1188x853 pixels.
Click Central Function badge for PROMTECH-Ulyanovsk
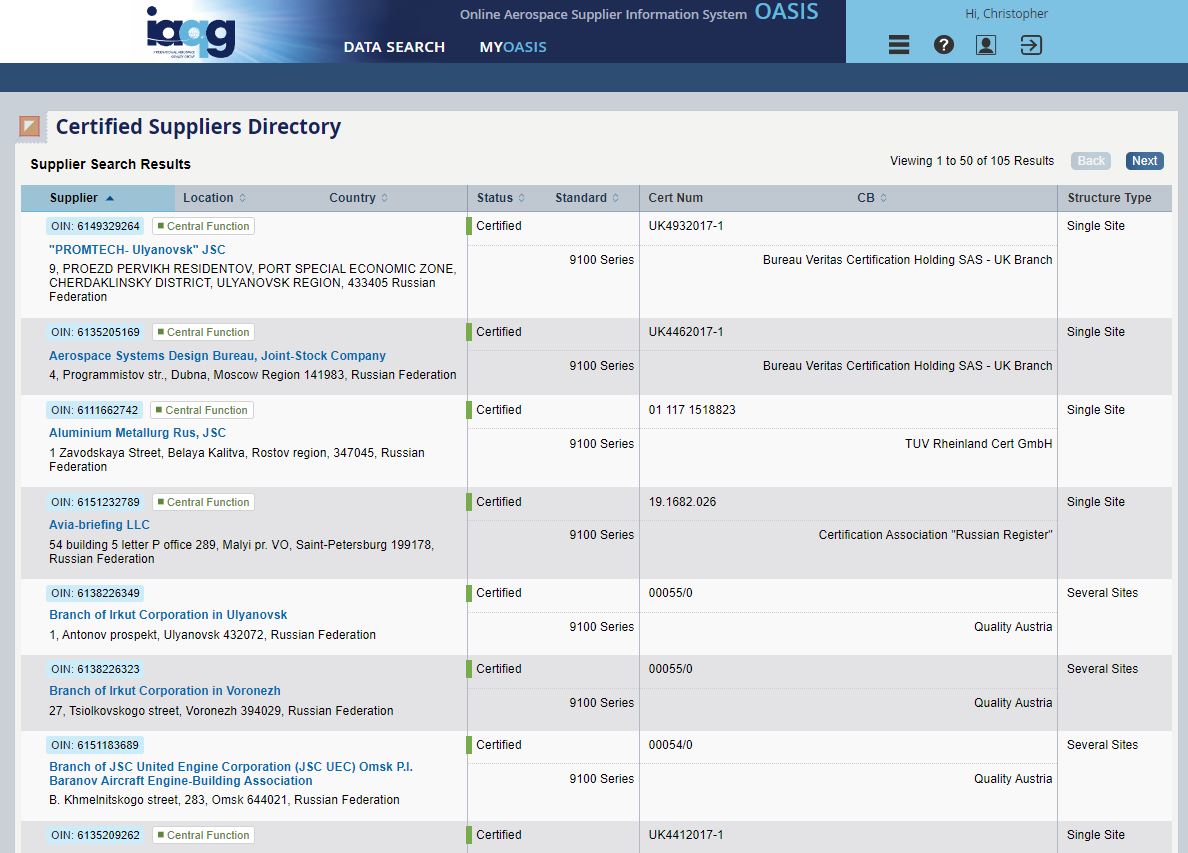tap(203, 226)
